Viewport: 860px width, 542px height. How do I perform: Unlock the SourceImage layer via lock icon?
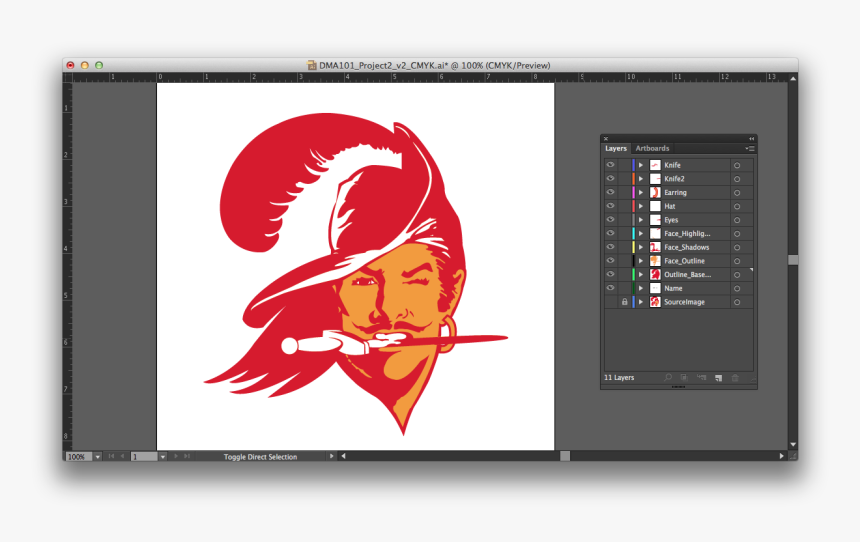[x=624, y=302]
